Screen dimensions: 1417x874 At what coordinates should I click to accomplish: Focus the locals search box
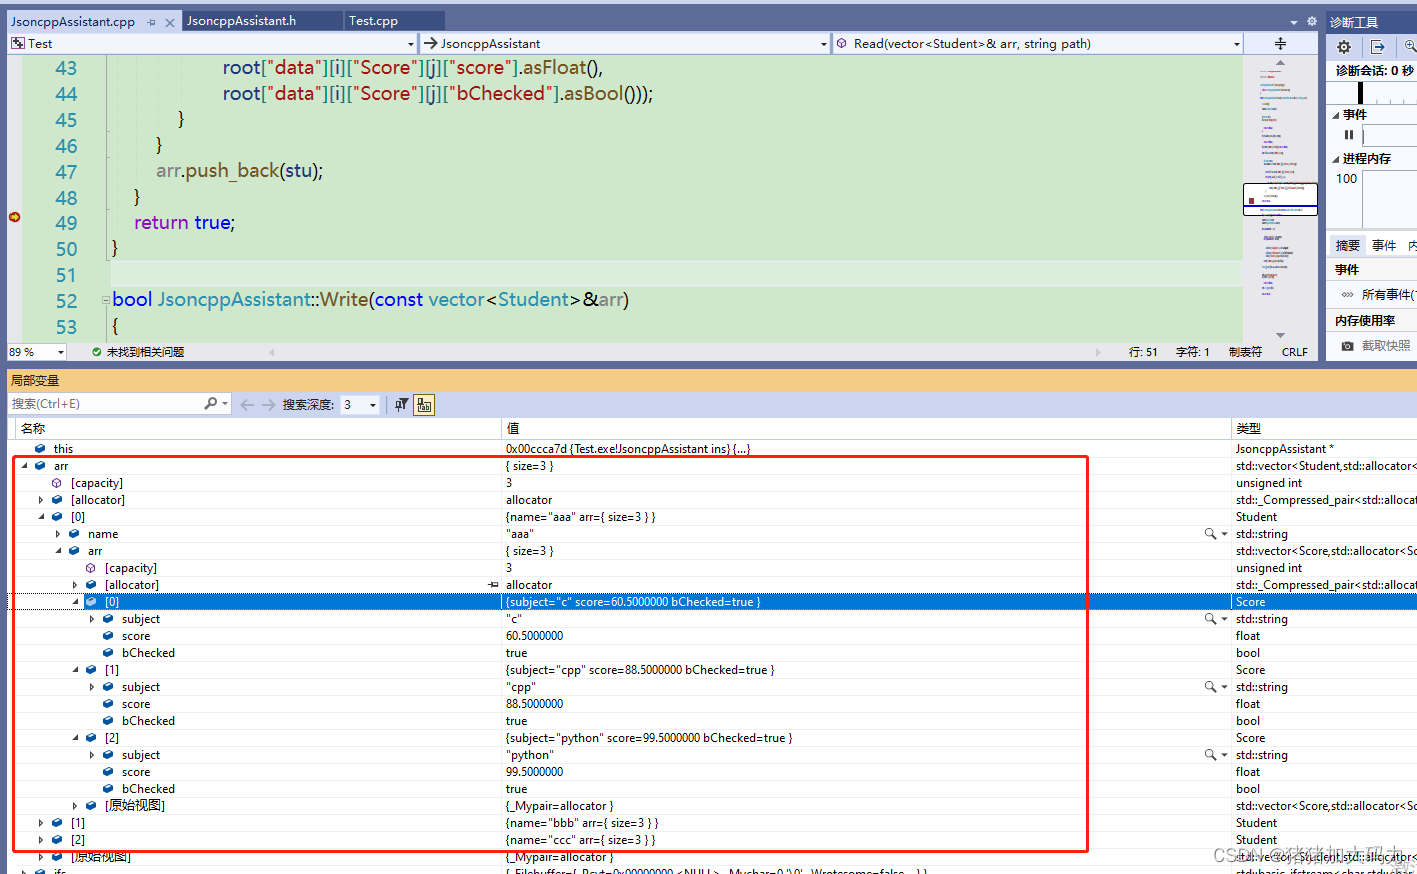105,404
